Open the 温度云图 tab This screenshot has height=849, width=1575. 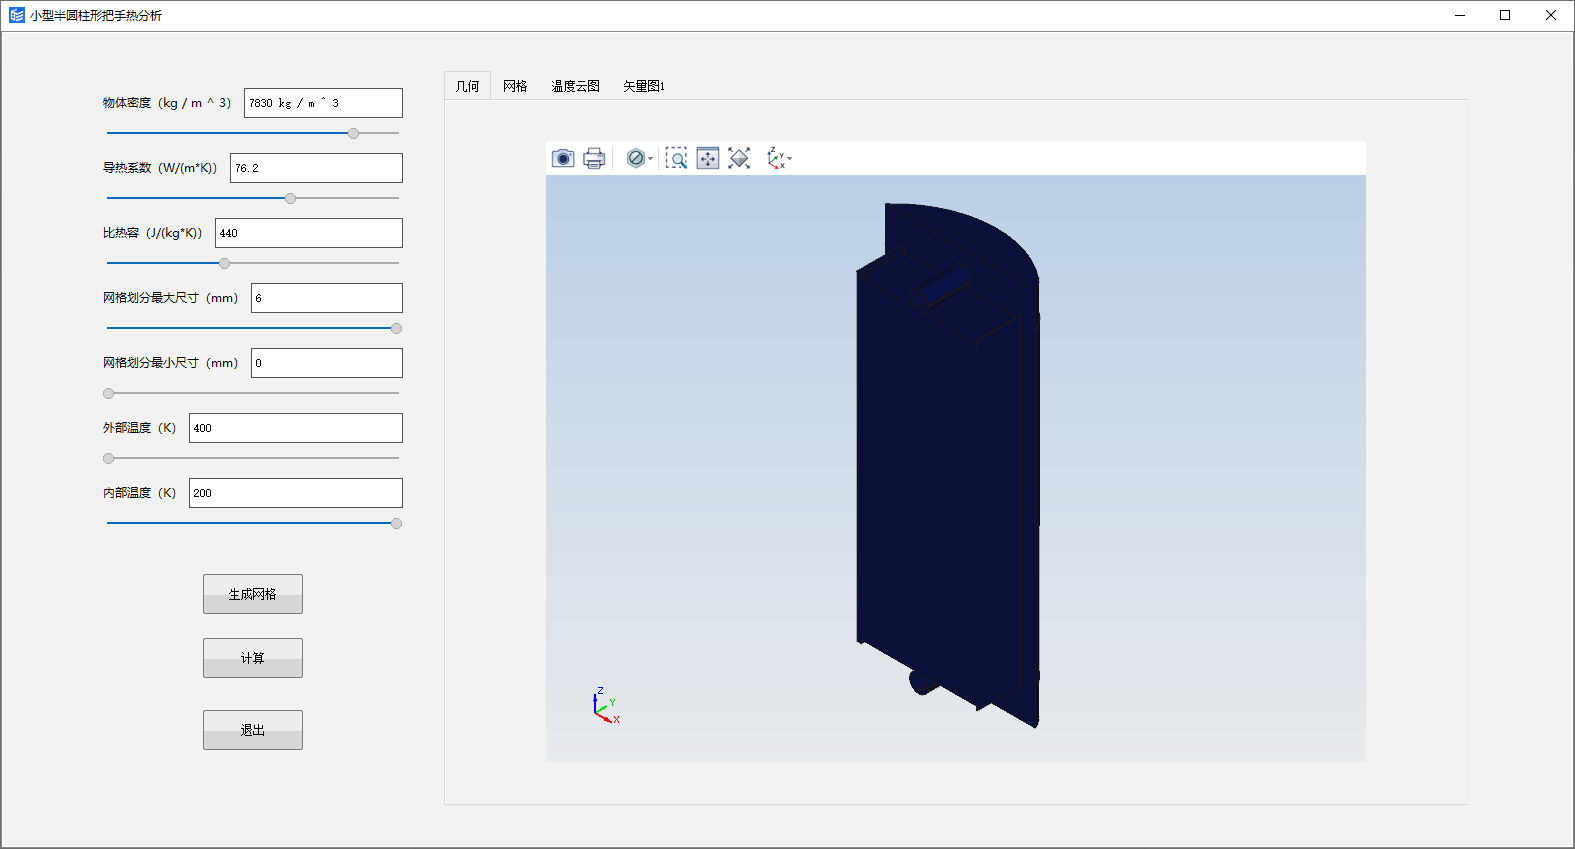pyautogui.click(x=575, y=86)
